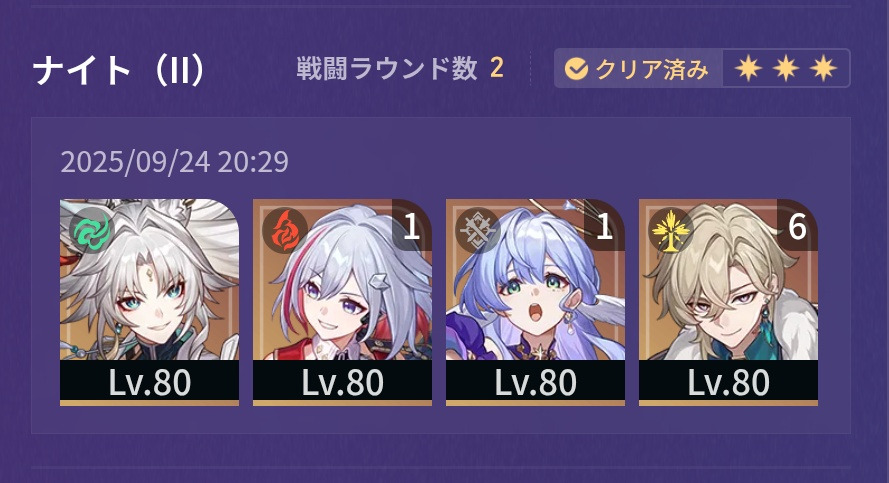The image size is (889, 483).
Task: Click the 戦闘ラウンド数 2 text
Action: [400, 69]
